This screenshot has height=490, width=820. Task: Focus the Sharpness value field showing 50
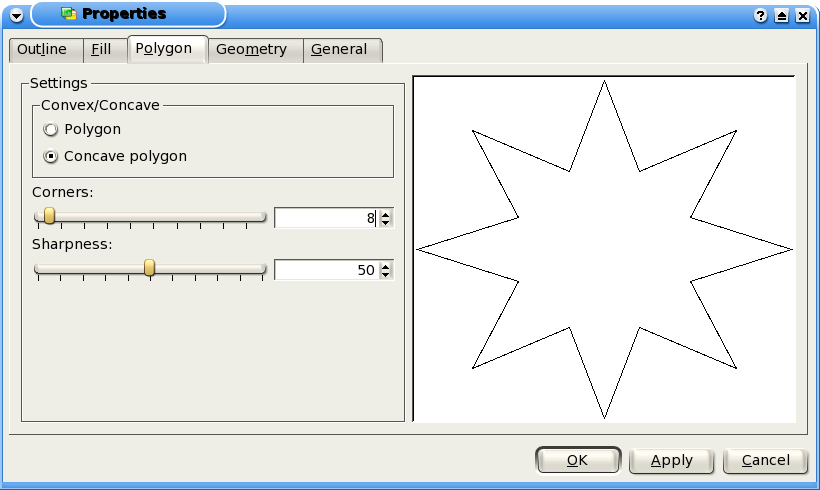(325, 270)
